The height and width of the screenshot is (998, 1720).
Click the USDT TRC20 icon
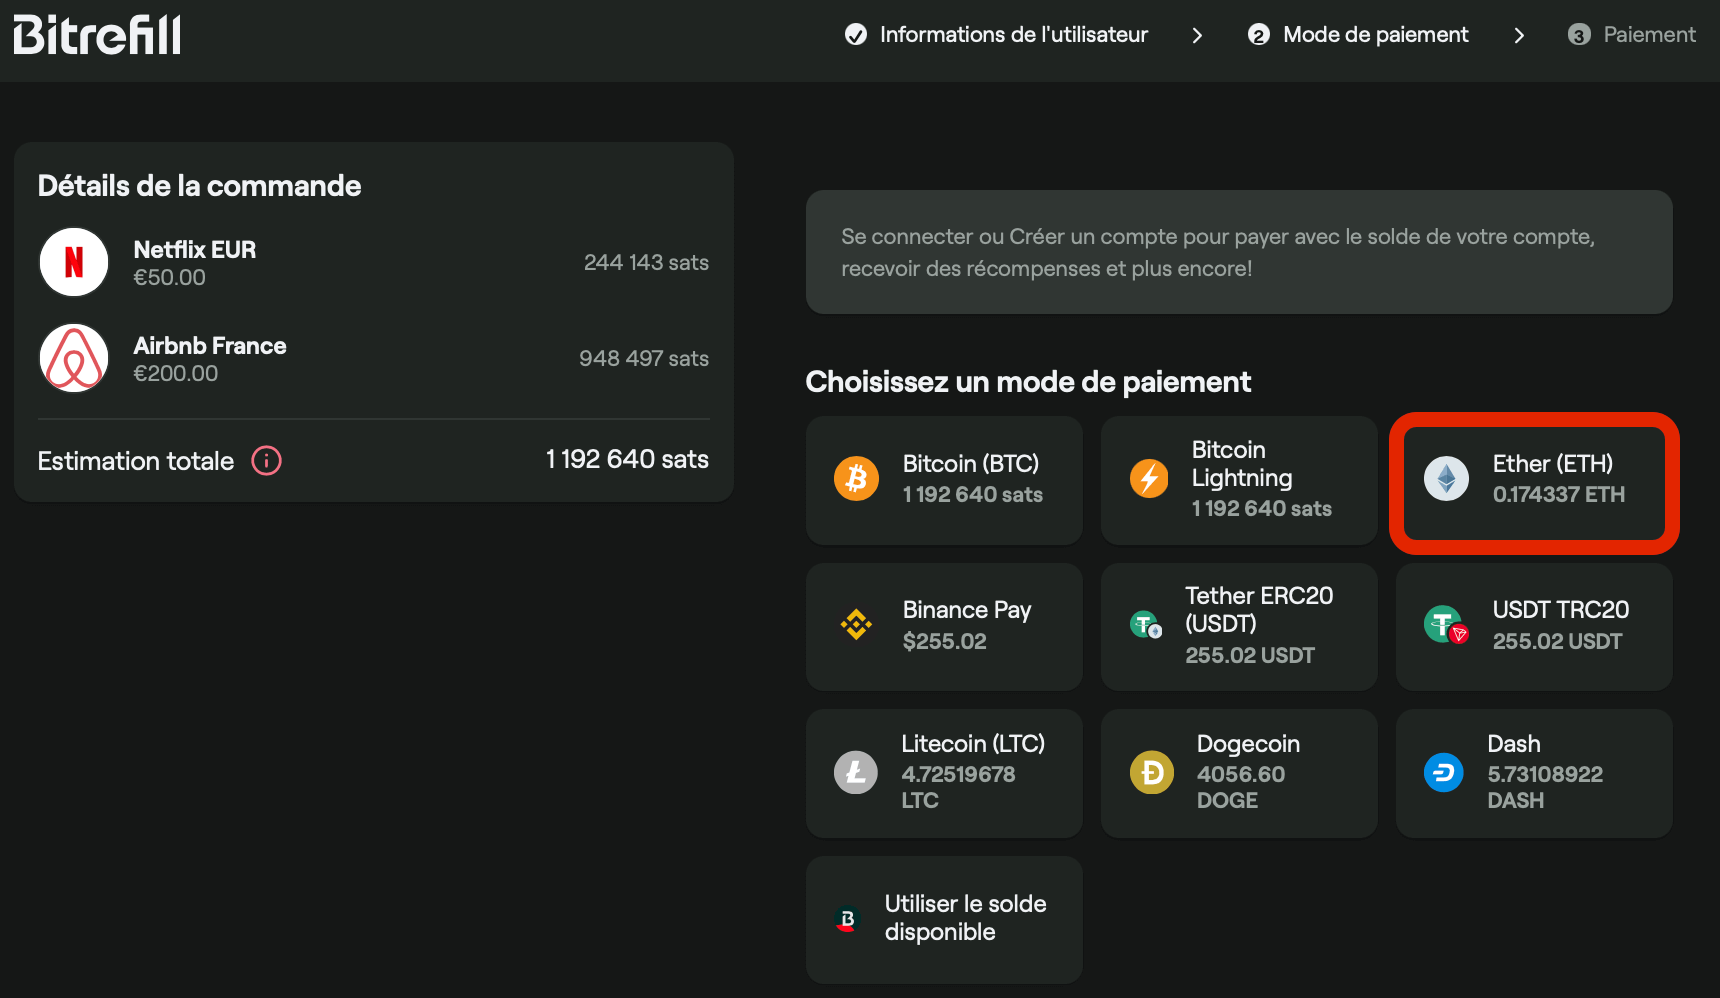coord(1444,624)
